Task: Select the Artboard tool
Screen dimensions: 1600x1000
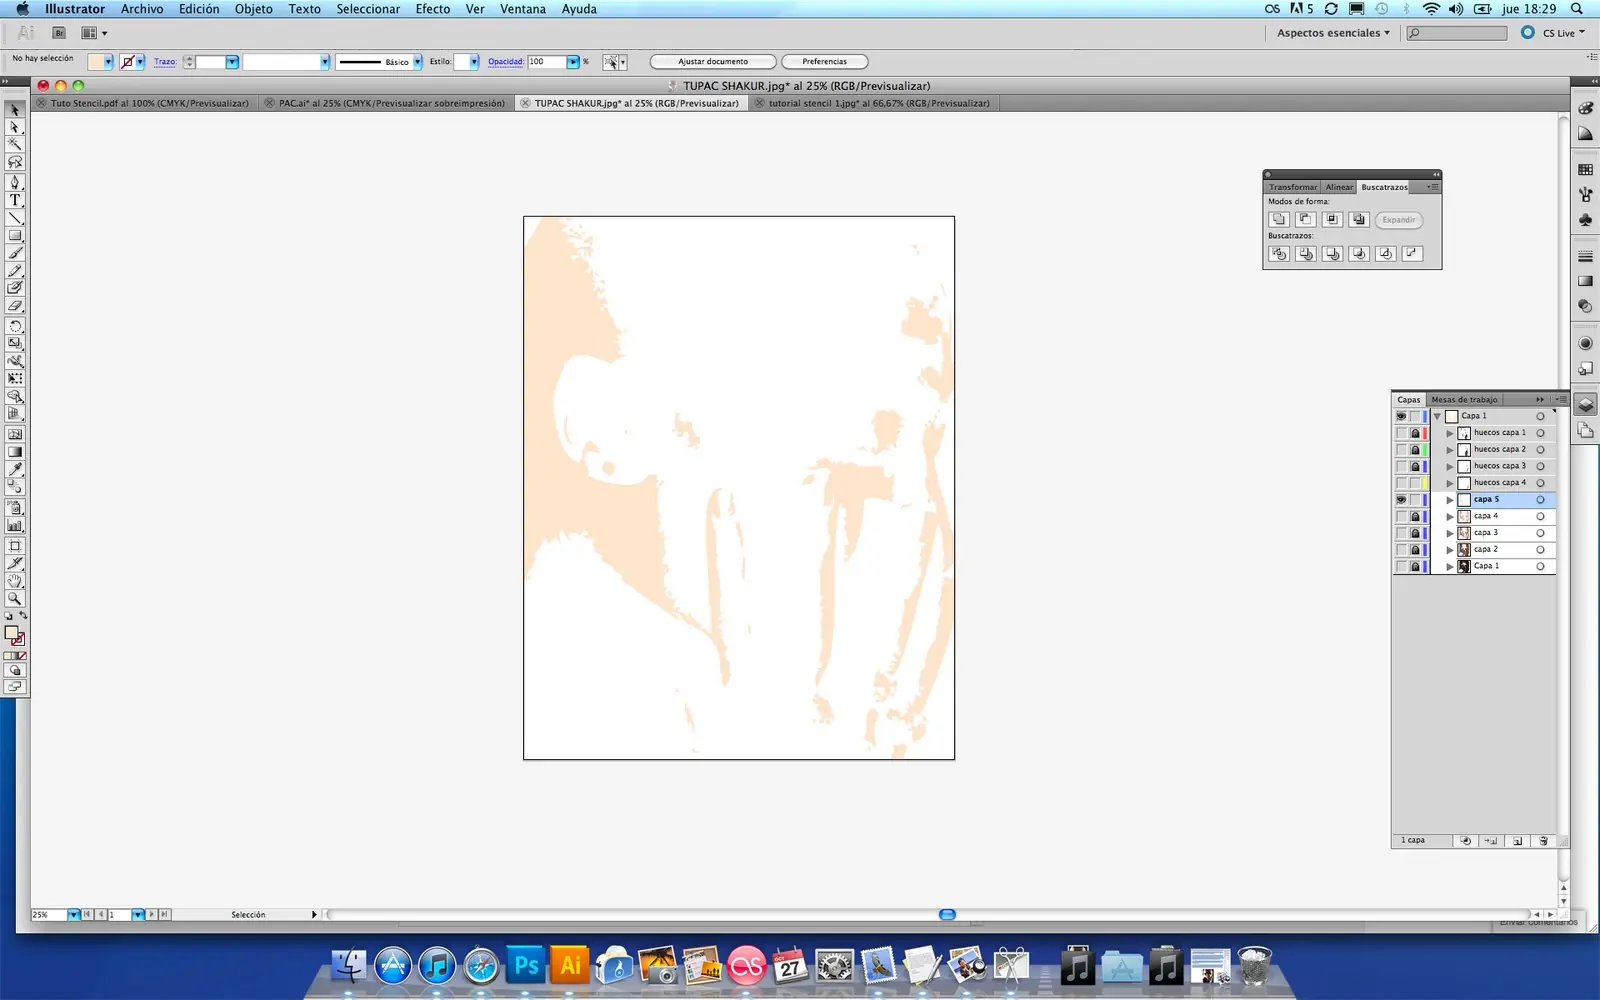Action: (x=15, y=546)
